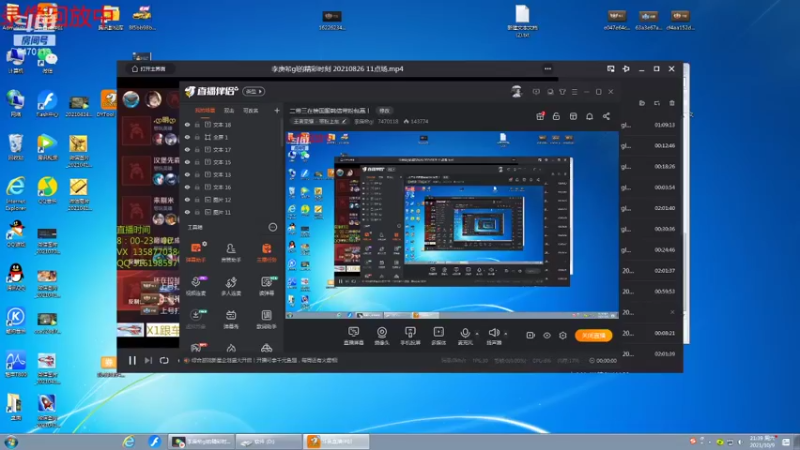Open the Windows Start menu
Viewport: 800px width, 450px height.
(11, 442)
